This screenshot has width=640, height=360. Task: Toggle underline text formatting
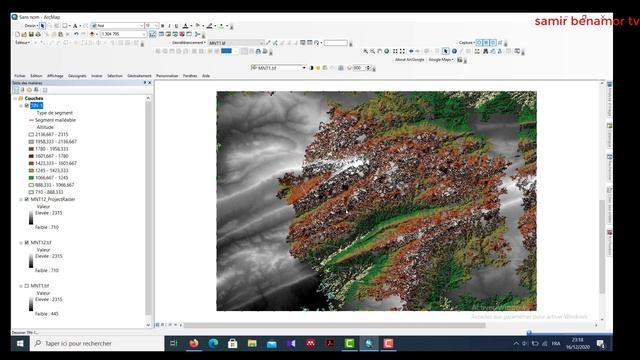176,26
